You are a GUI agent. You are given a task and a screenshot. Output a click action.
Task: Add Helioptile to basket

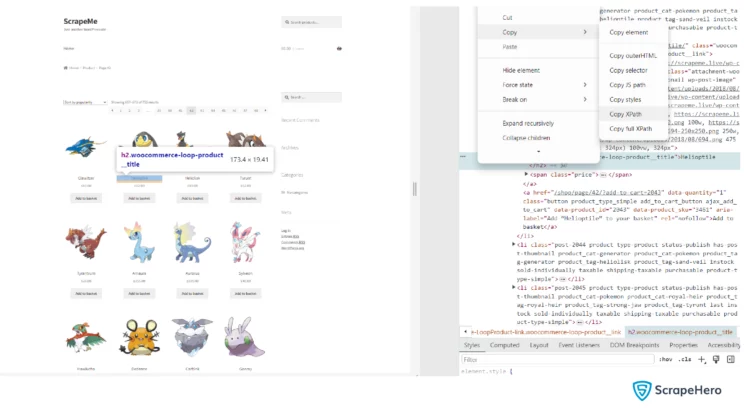tap(139, 198)
